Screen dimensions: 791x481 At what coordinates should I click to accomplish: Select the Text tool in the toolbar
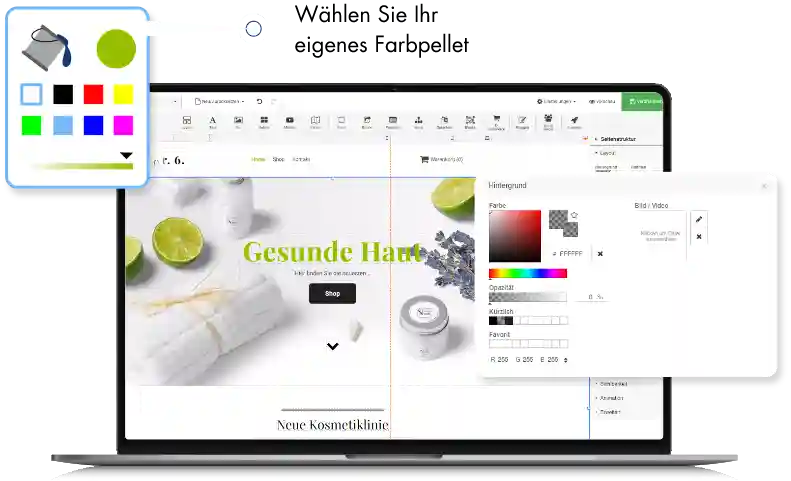(212, 122)
